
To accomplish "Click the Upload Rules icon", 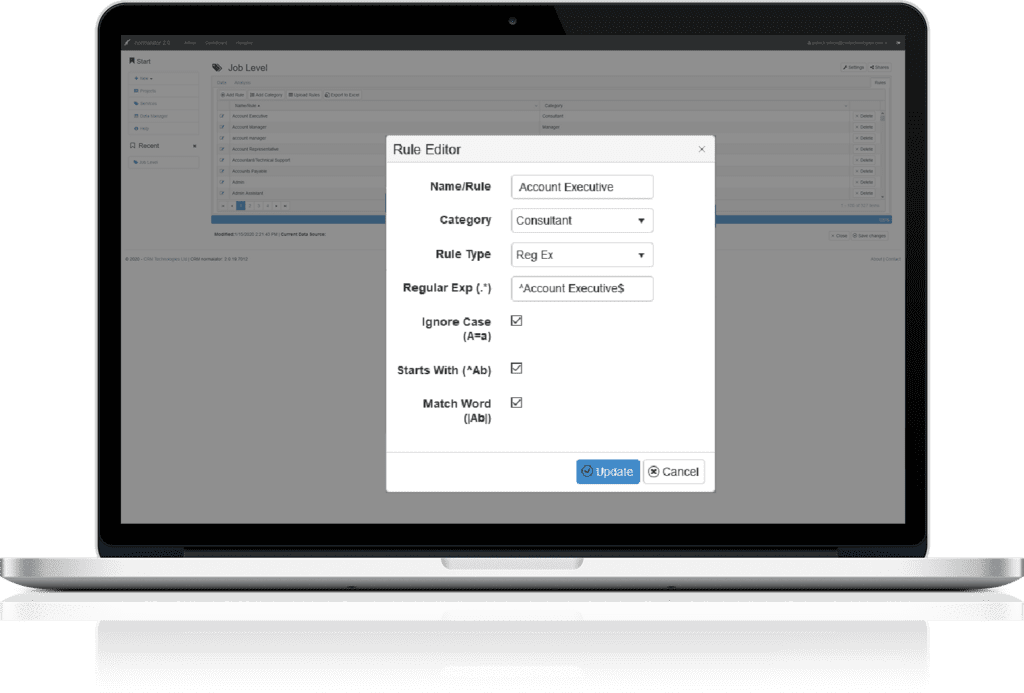I will [x=304, y=95].
